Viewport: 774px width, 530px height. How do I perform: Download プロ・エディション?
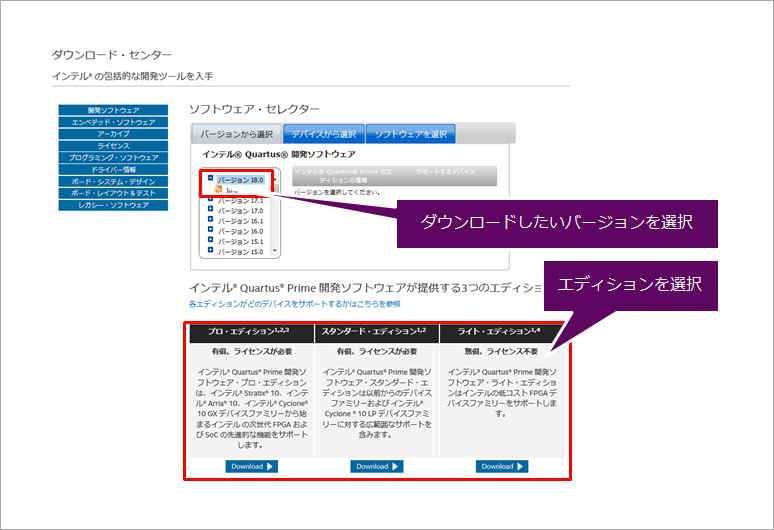[252, 466]
